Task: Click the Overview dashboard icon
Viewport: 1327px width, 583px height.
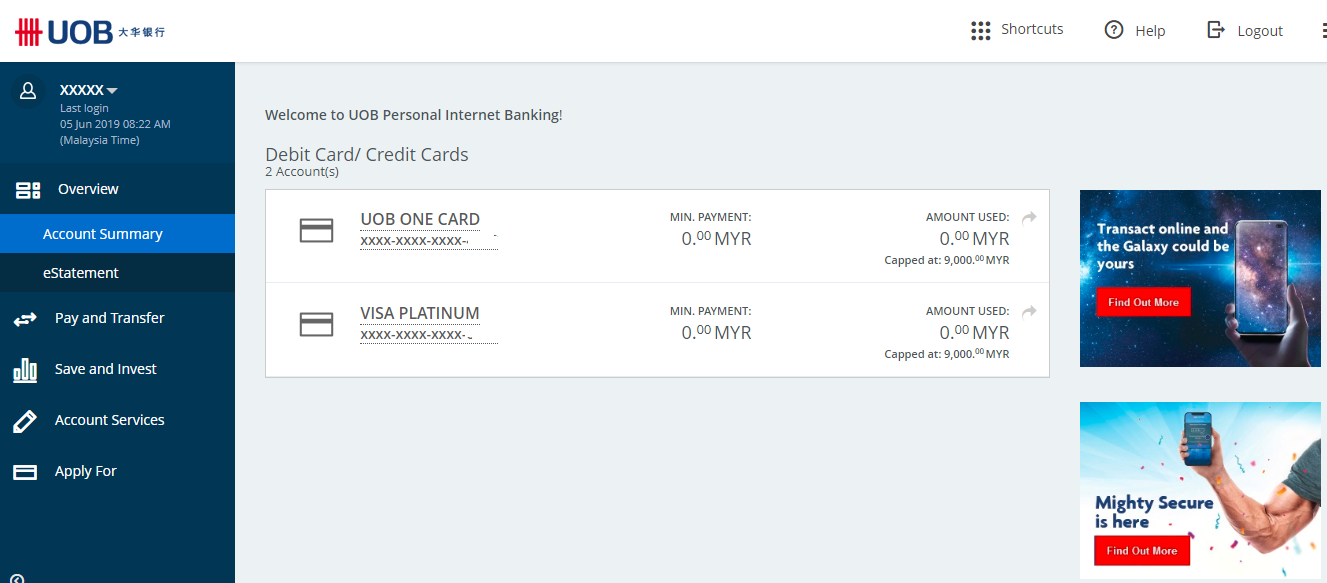Action: [28, 190]
